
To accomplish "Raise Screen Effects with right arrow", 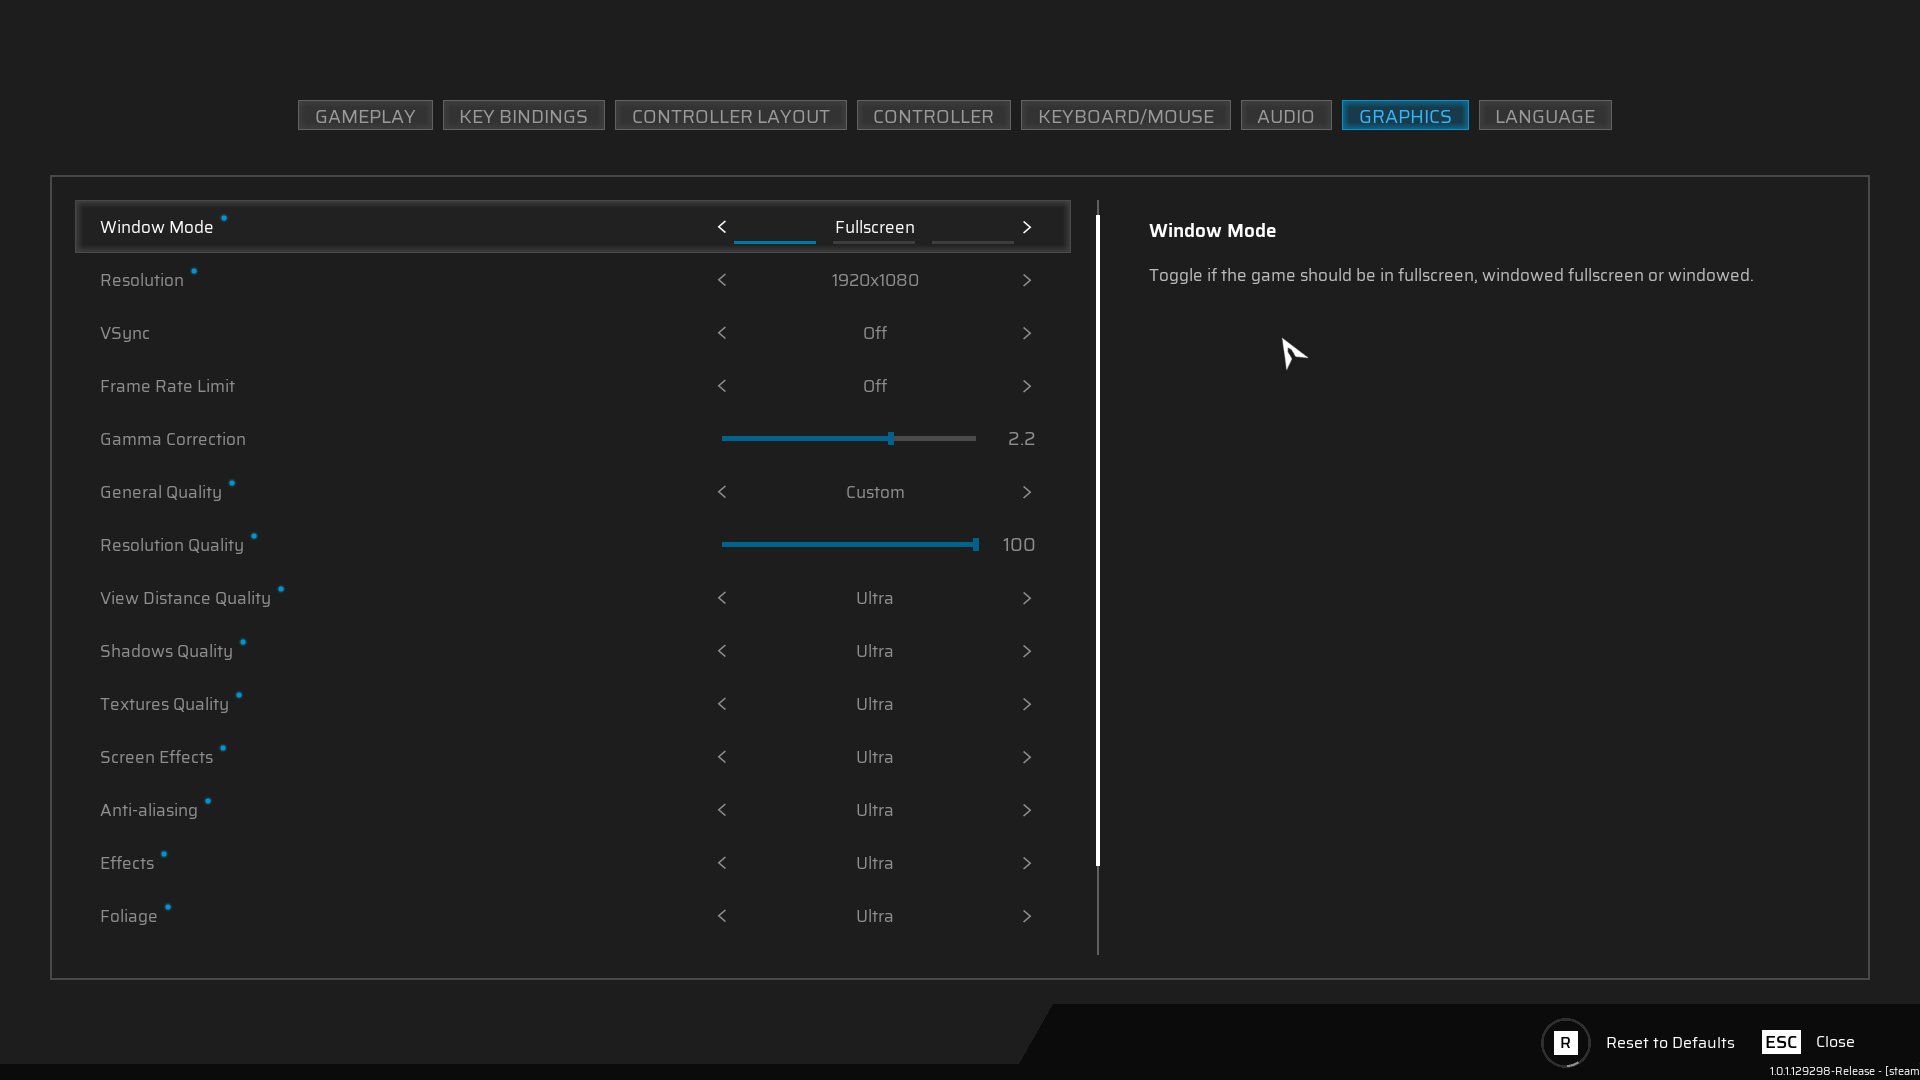I will click(x=1026, y=757).
